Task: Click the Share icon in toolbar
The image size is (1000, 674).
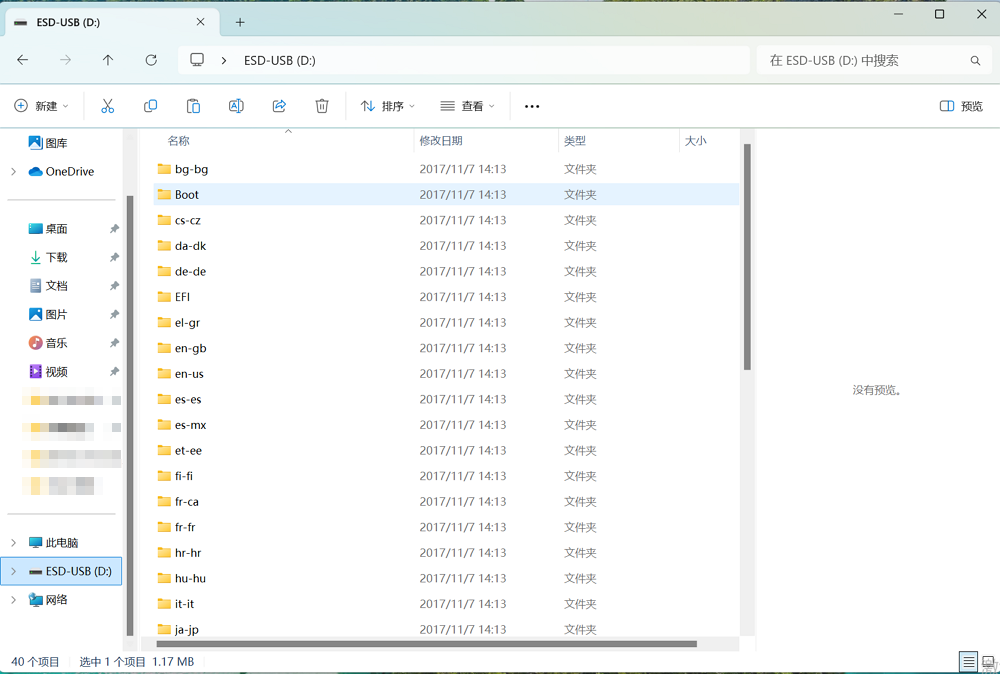Action: 280,106
